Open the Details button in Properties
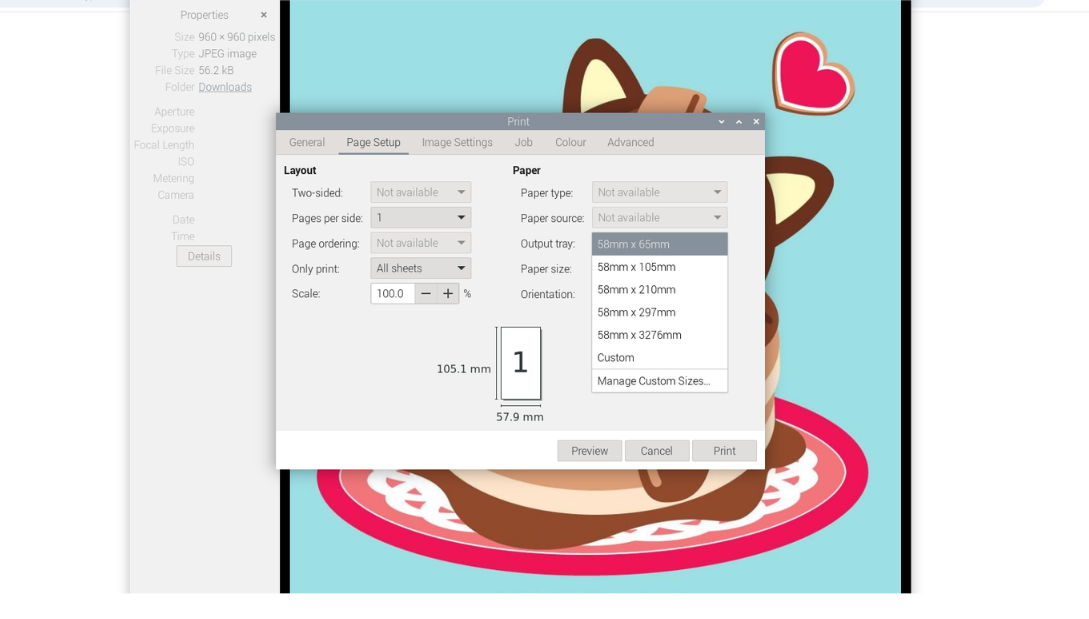 tap(204, 256)
